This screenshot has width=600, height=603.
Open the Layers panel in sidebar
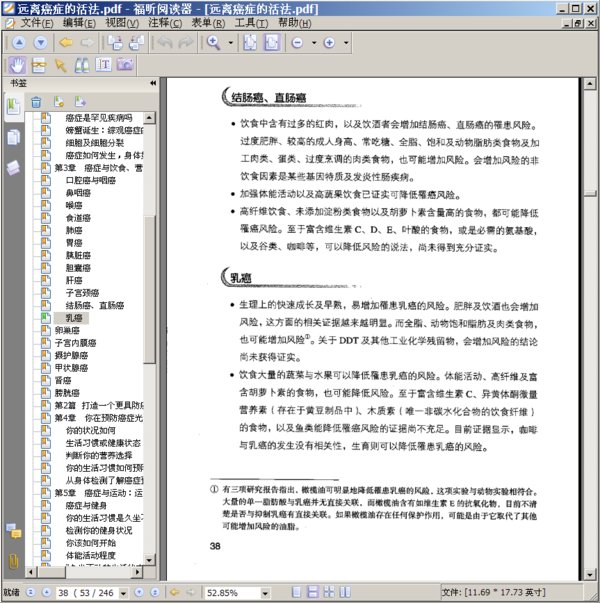point(13,168)
